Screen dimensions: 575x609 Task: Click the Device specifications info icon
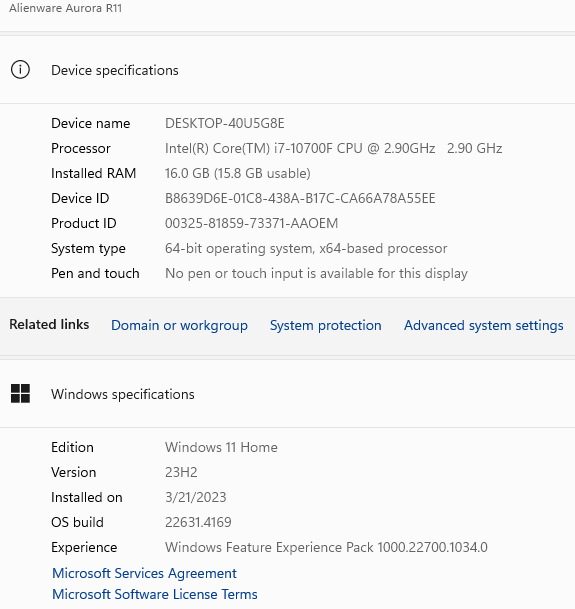pos(20,70)
